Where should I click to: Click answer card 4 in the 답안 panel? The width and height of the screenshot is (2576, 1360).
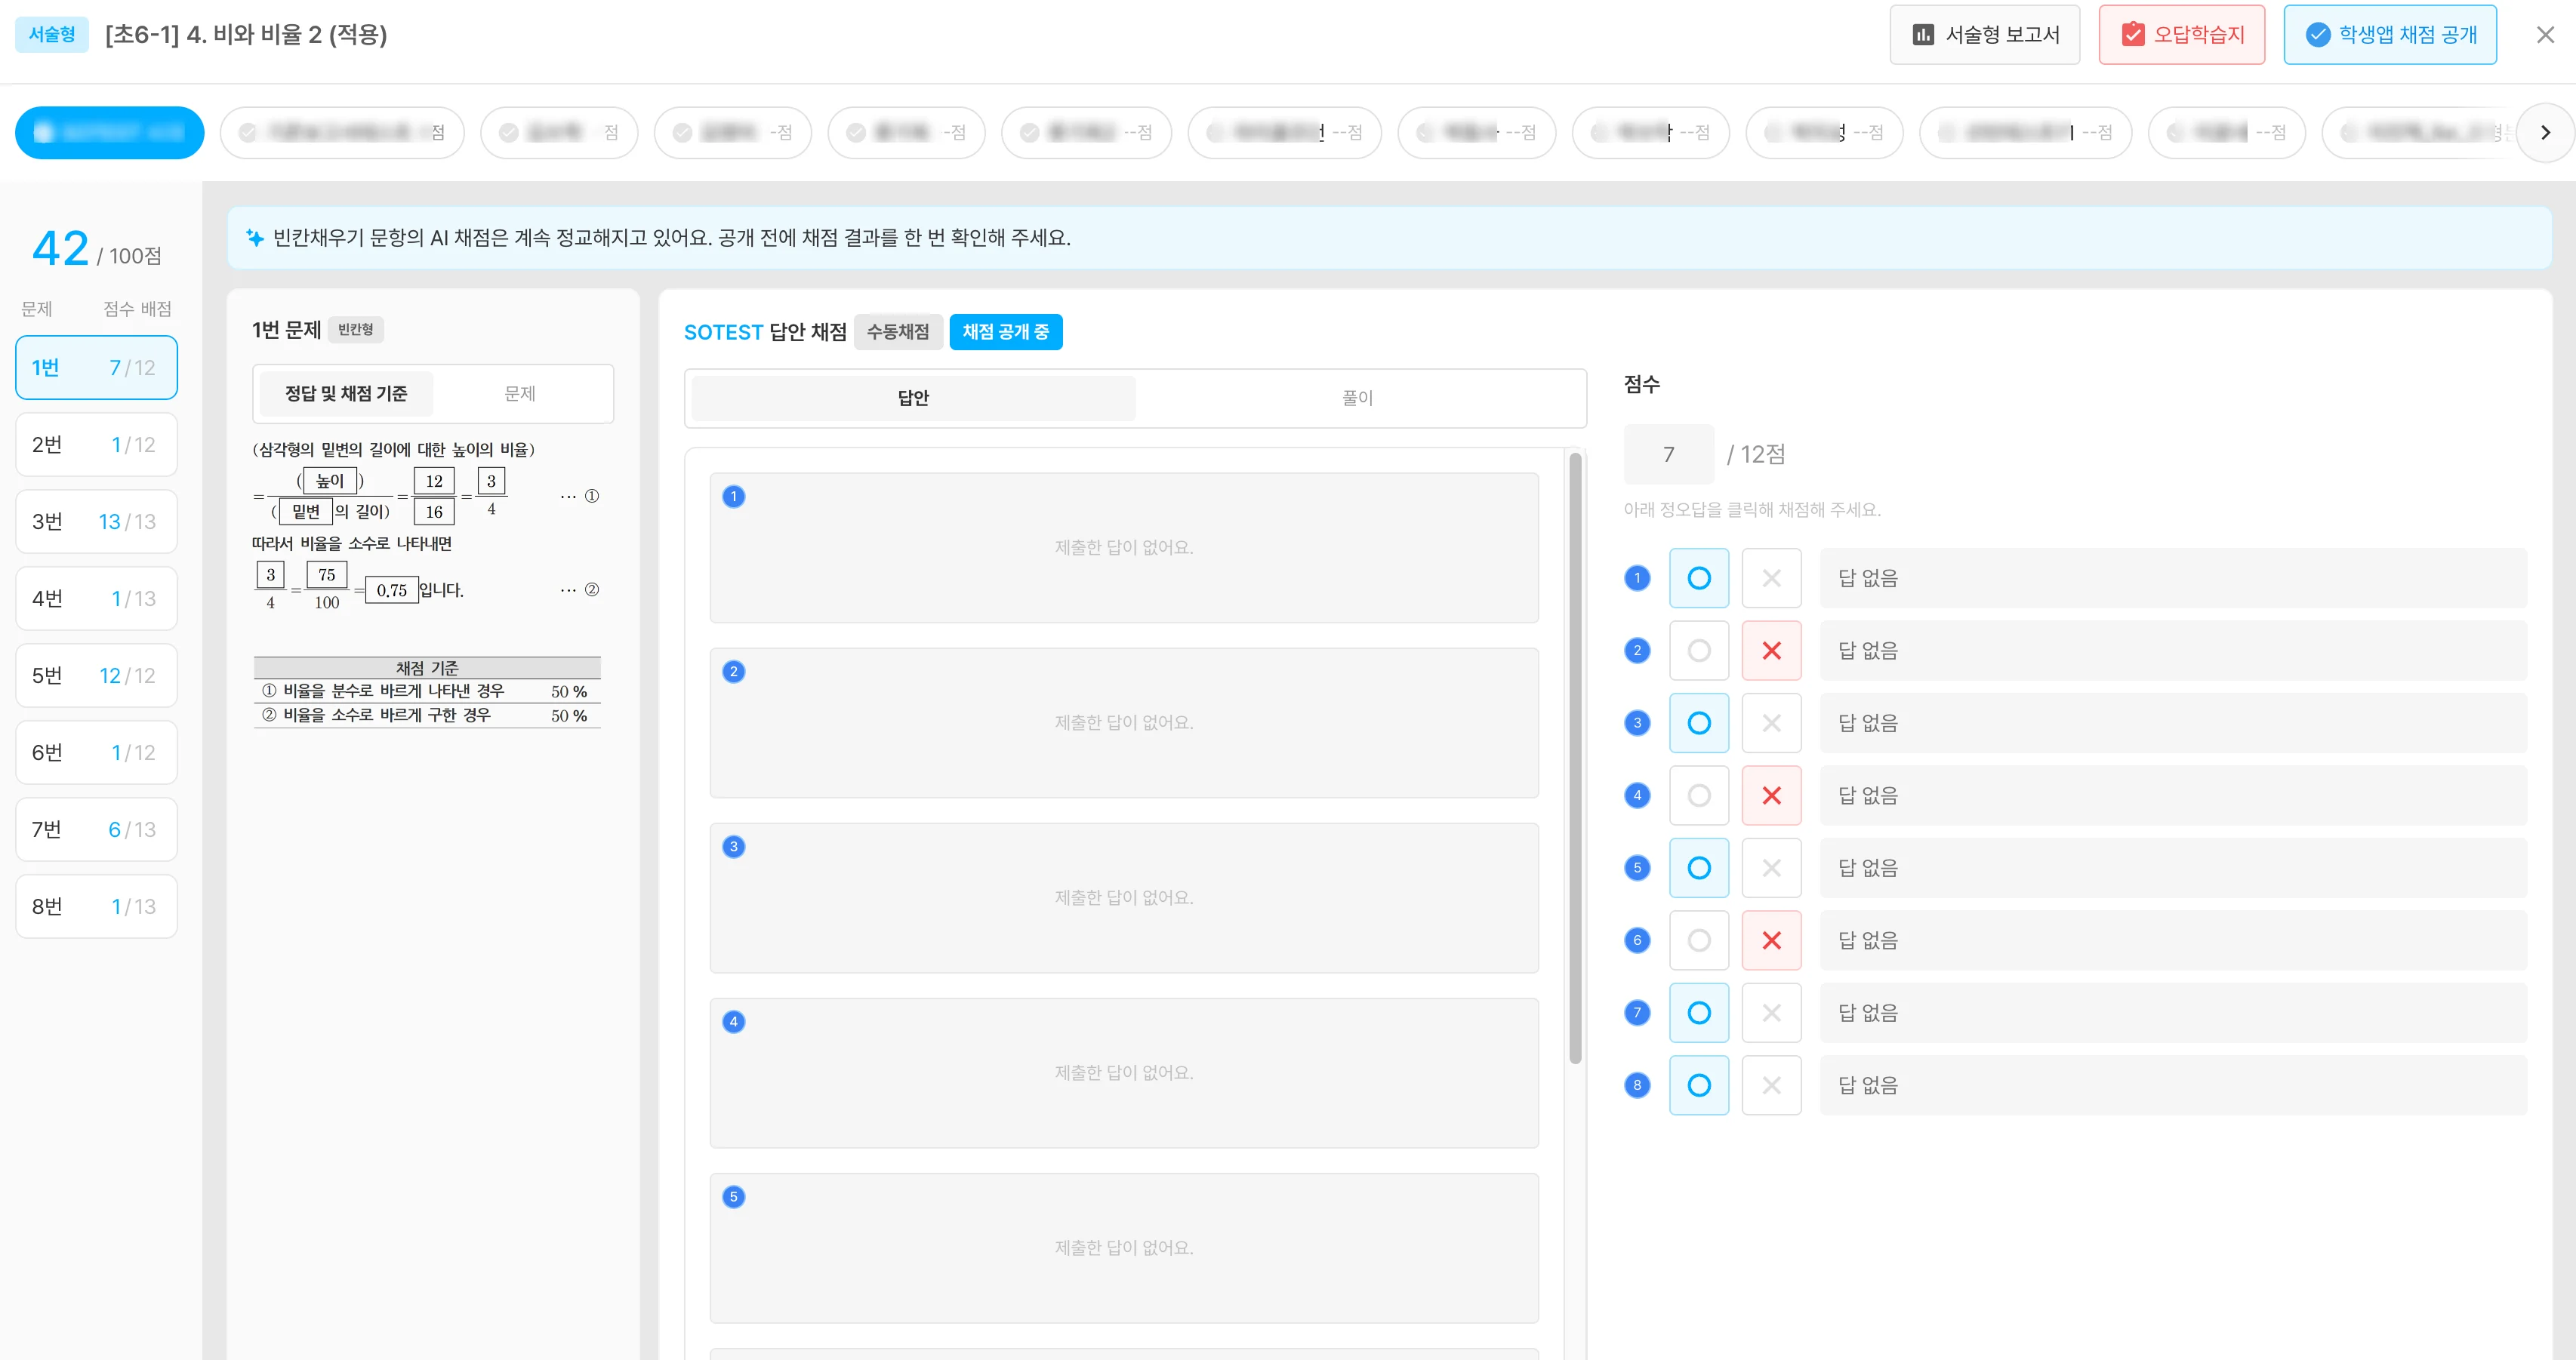click(x=1124, y=1073)
